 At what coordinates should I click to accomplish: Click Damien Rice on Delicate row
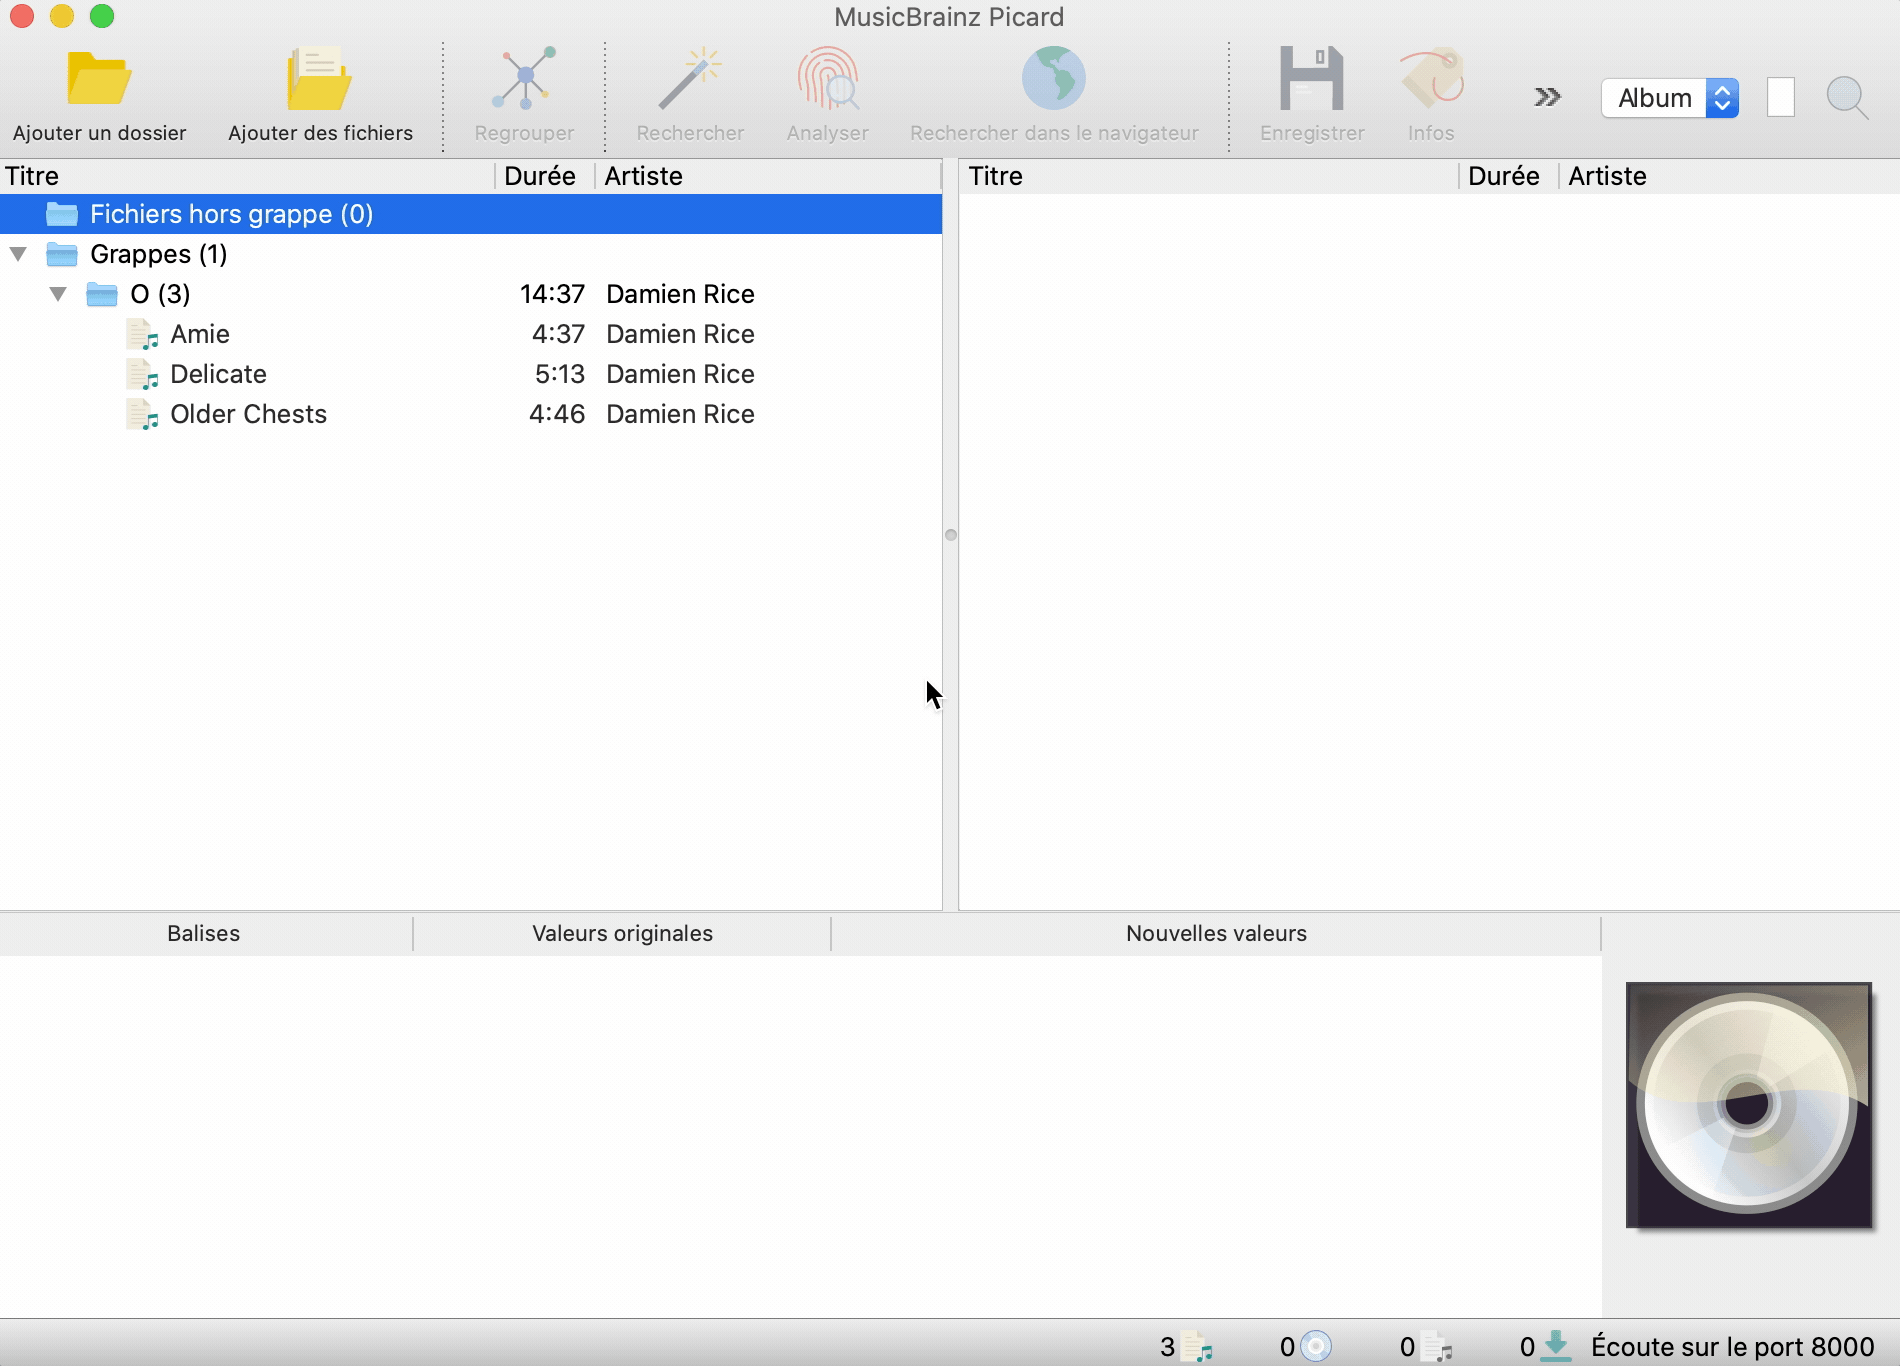point(680,374)
